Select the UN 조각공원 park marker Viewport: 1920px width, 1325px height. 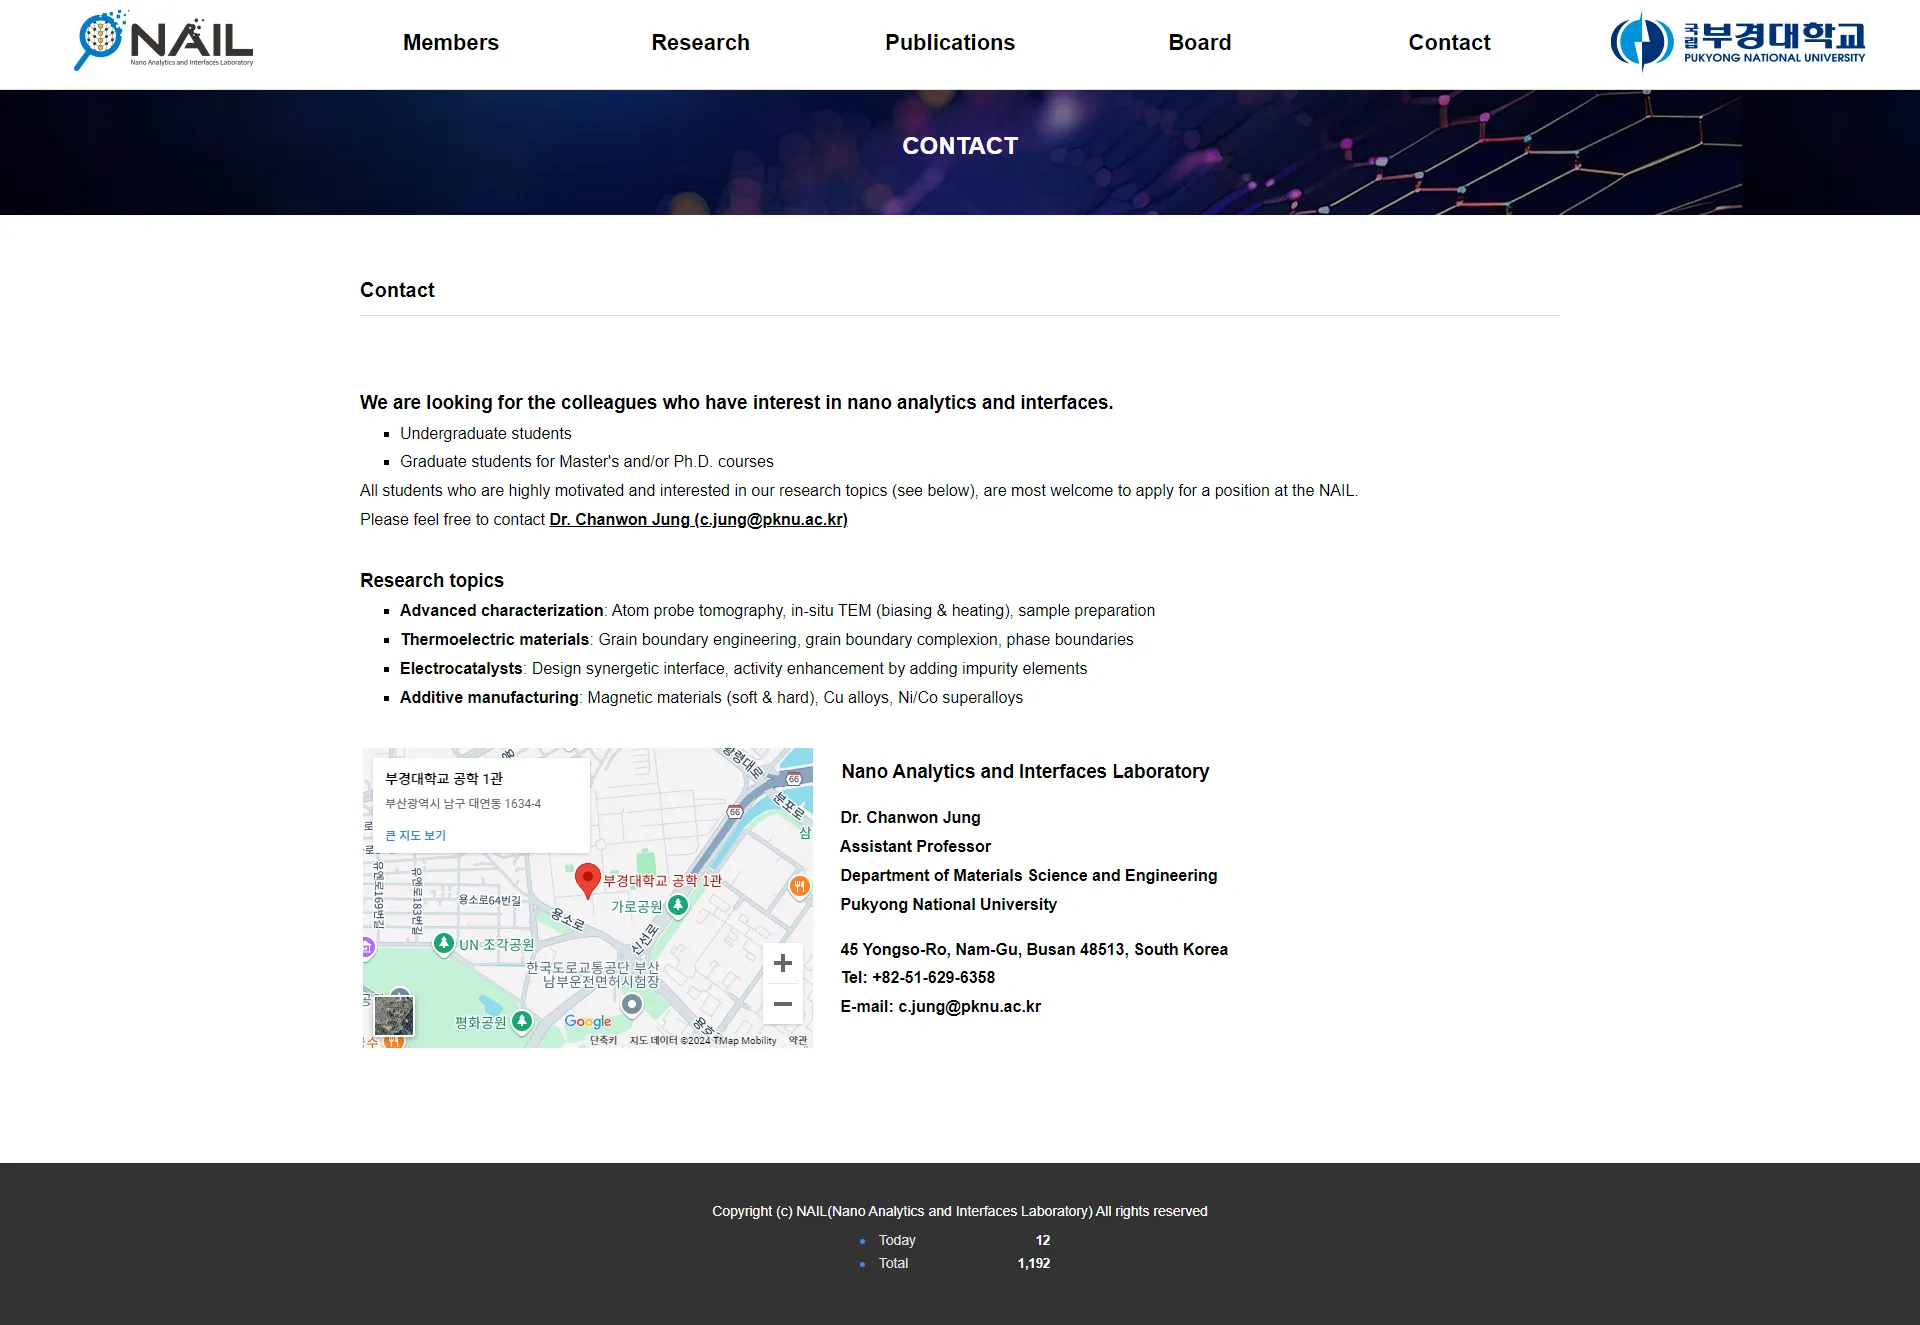click(x=444, y=943)
